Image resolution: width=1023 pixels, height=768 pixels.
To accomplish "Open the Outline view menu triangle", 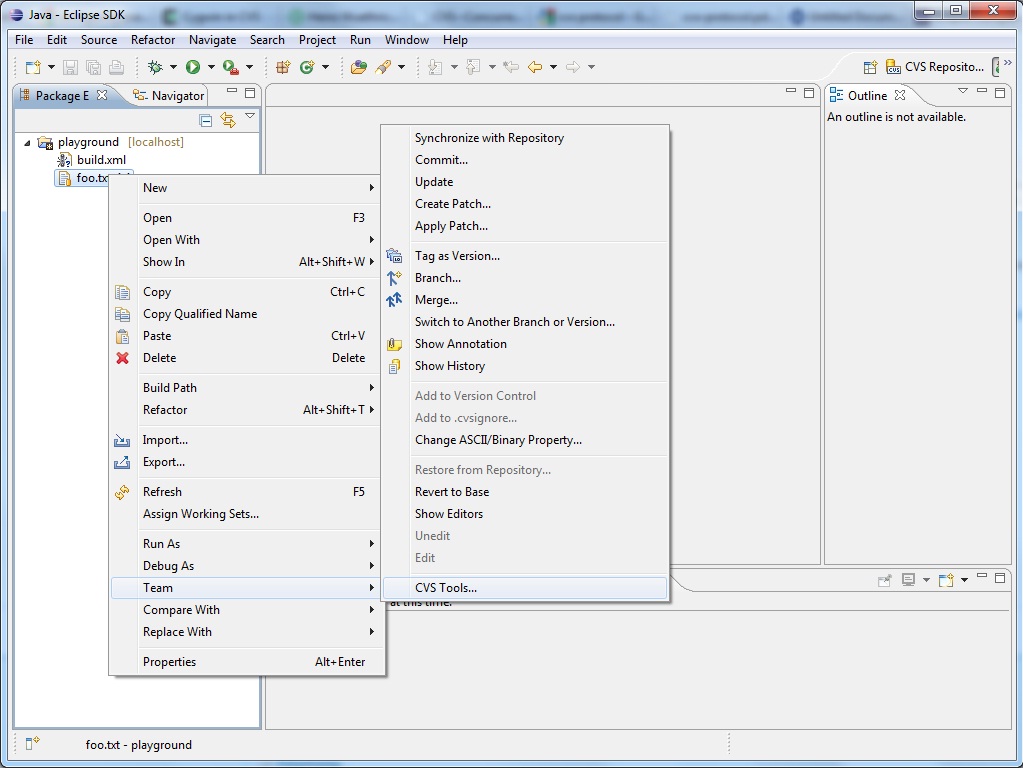I will pyautogui.click(x=962, y=91).
